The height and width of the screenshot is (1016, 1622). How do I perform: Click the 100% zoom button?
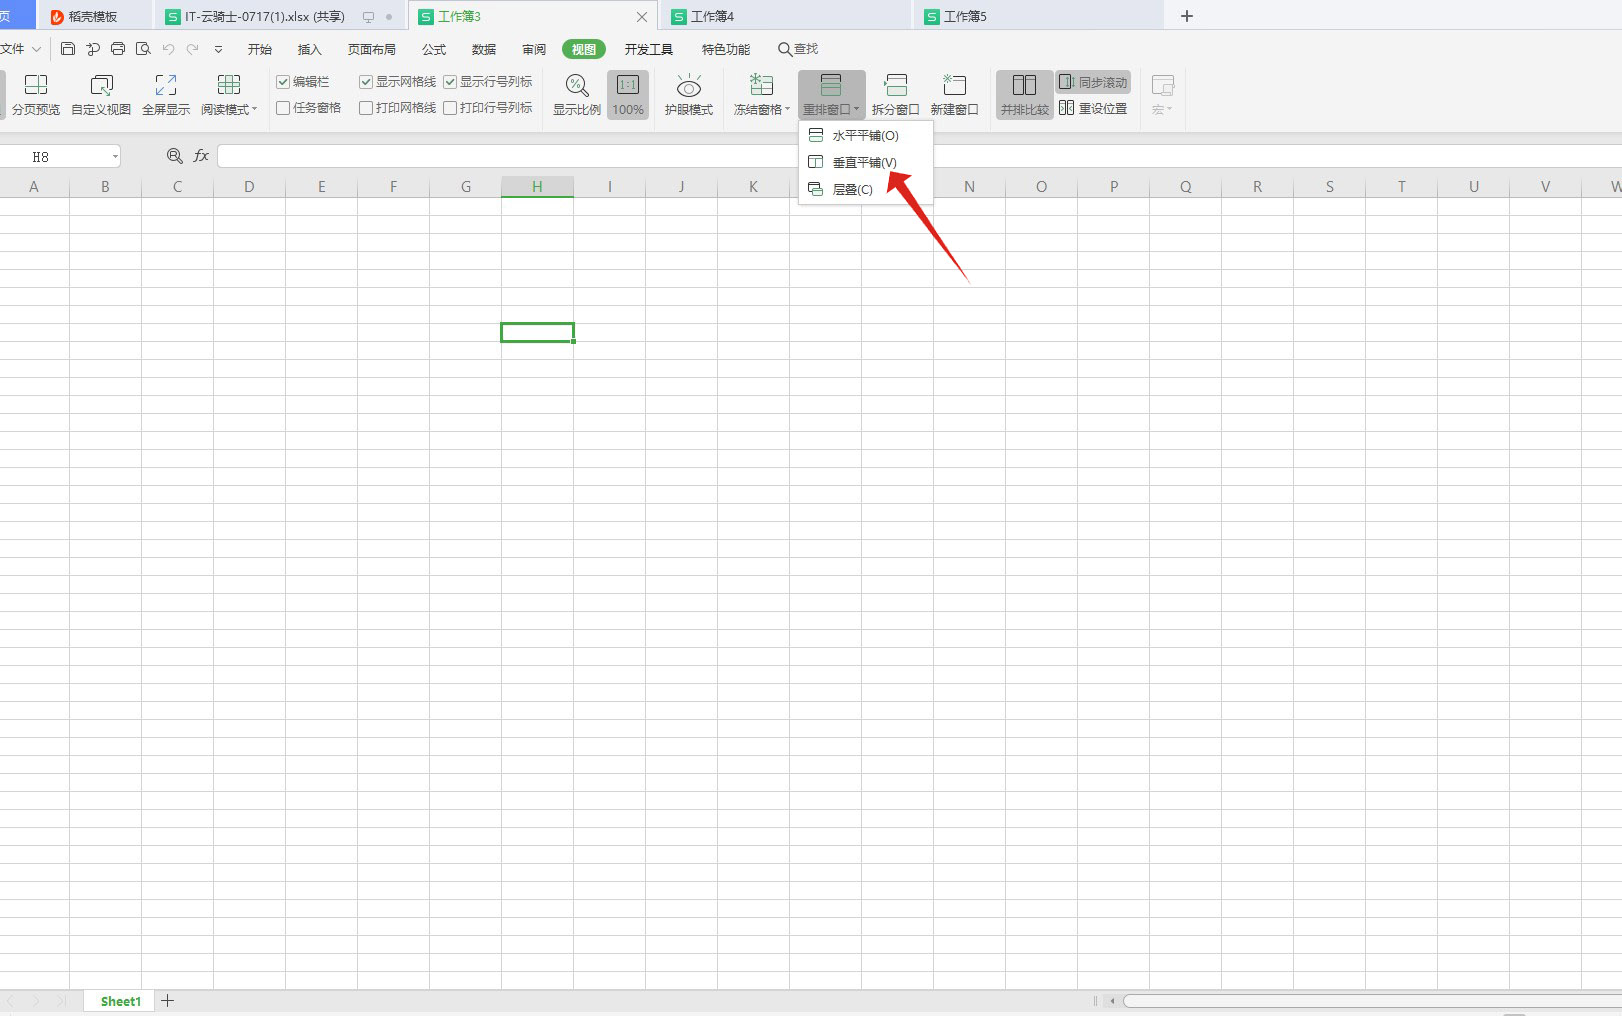click(x=628, y=95)
